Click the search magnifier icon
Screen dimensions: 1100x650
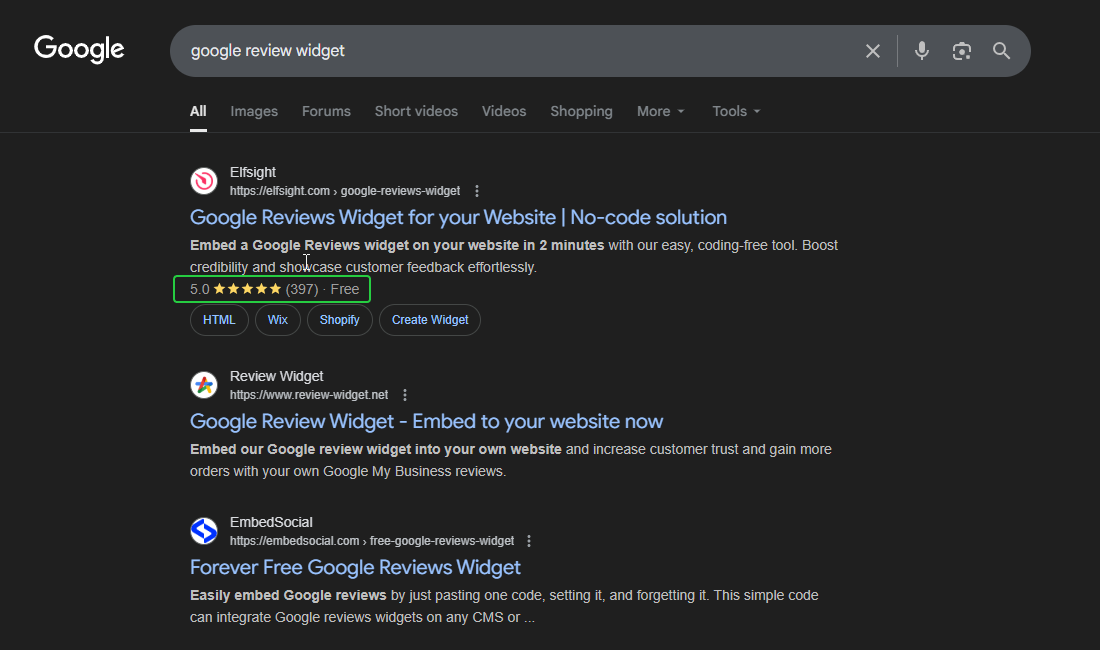1001,50
